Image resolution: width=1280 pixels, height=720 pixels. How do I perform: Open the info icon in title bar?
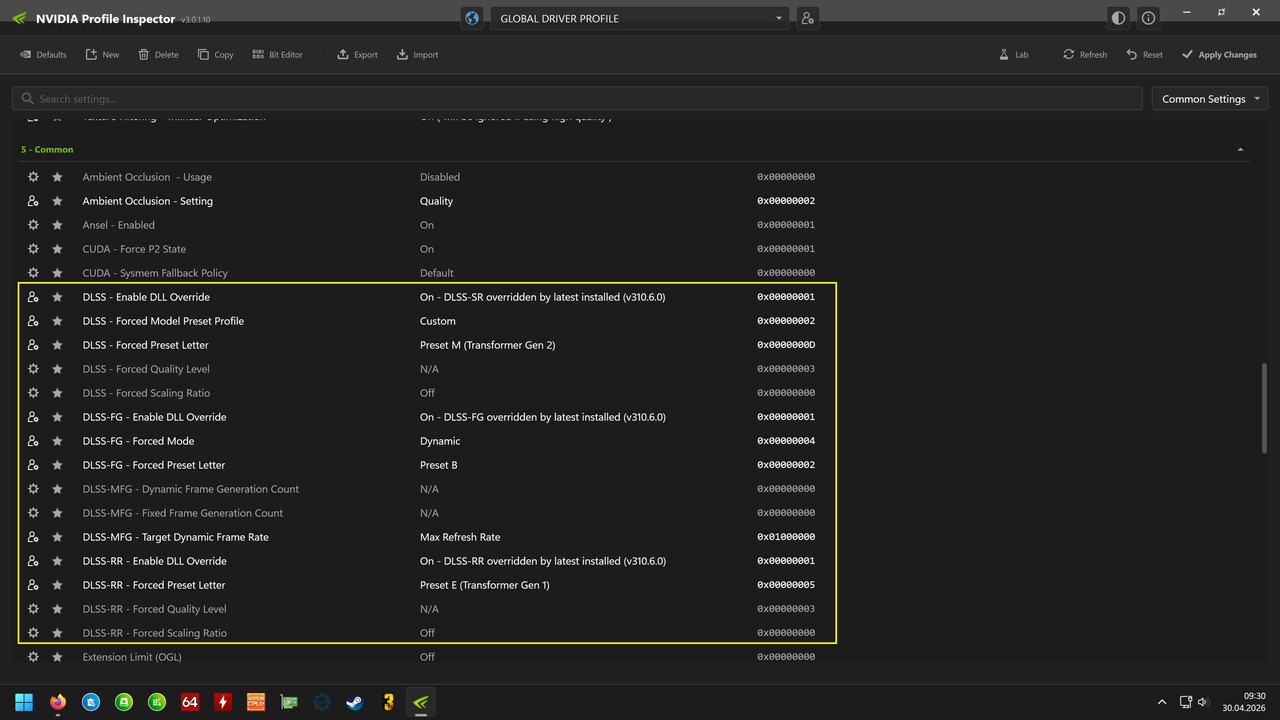1148,18
